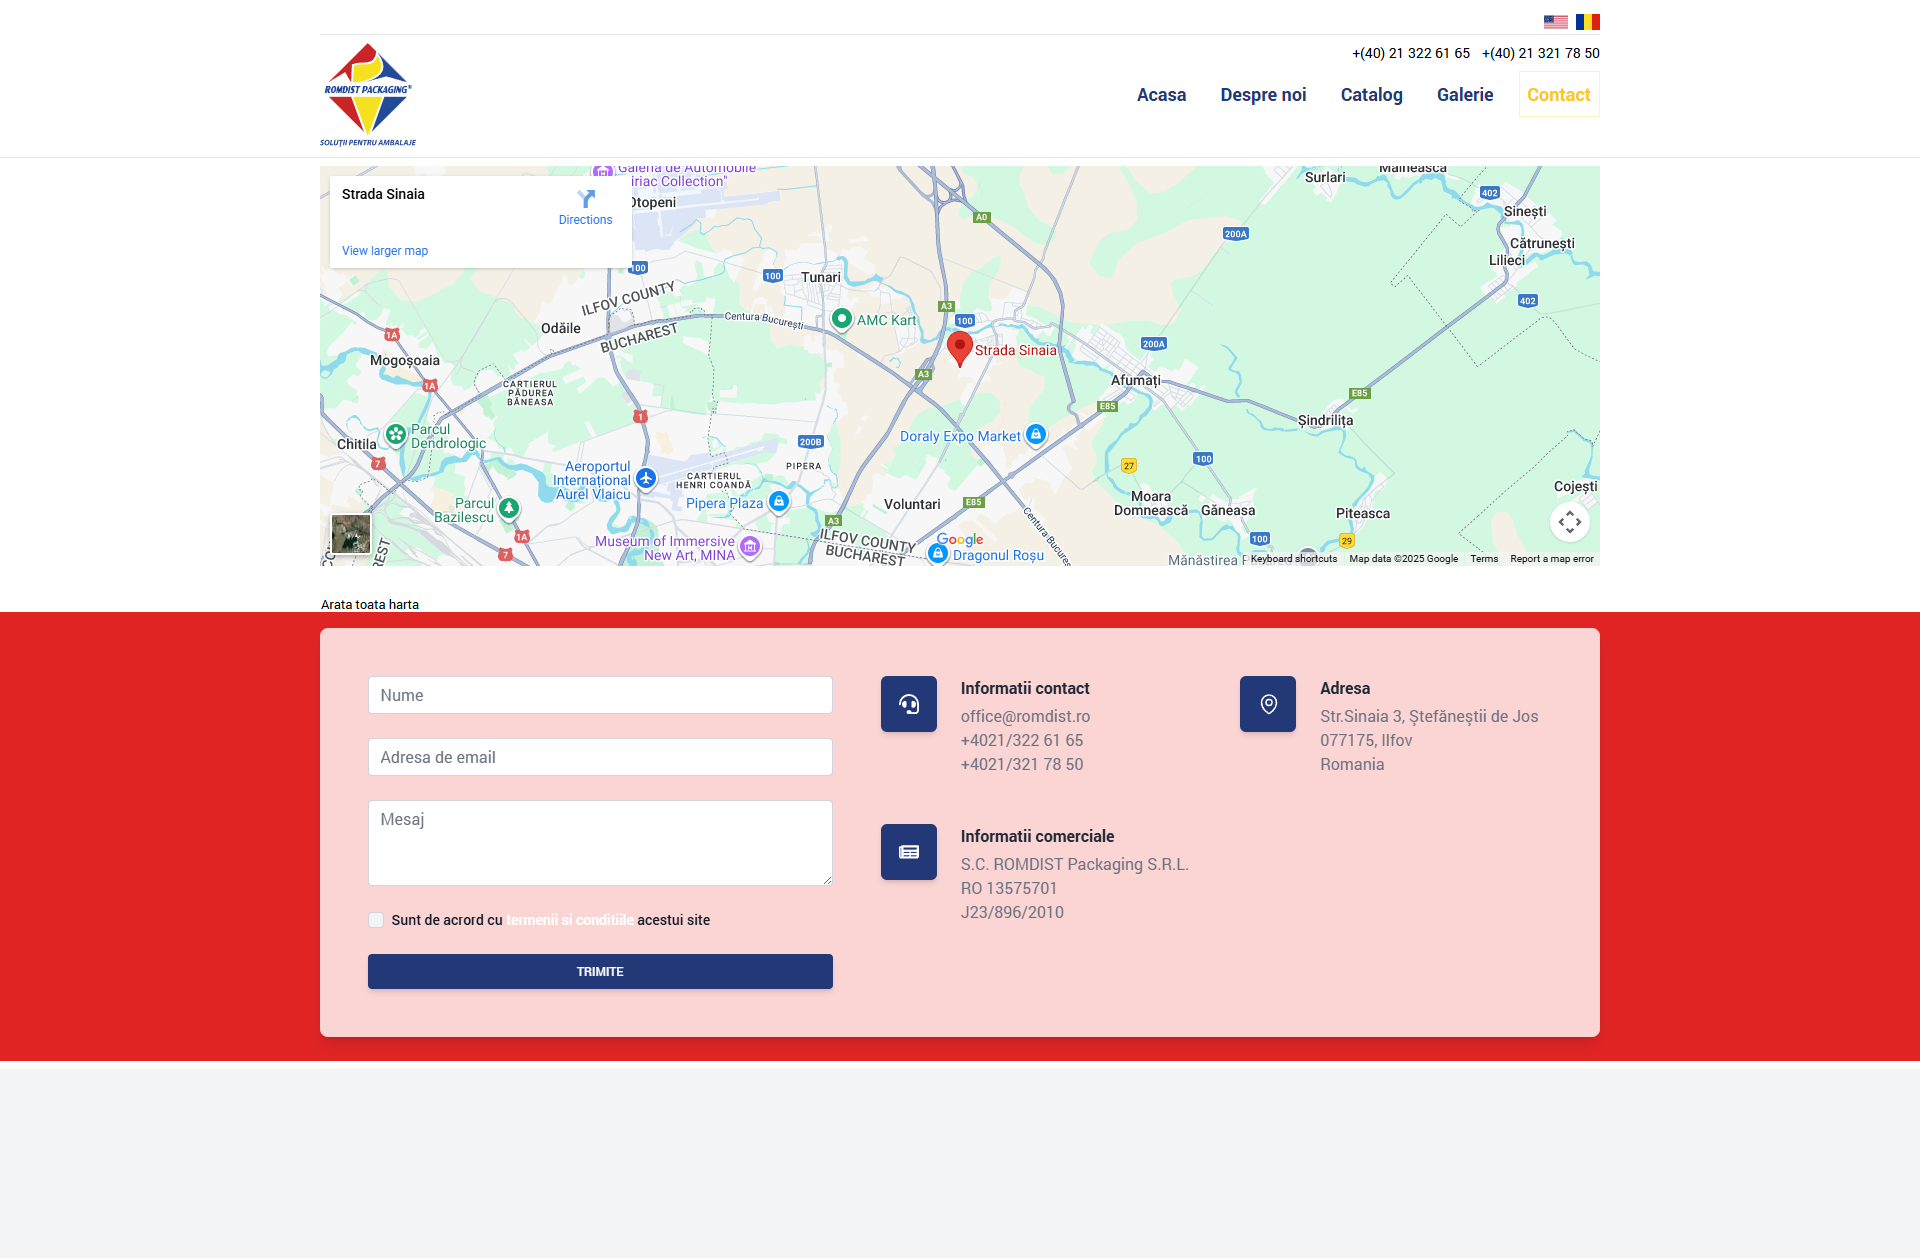Toggle the map camera controls icon
Image resolution: width=1920 pixels, height=1258 pixels.
click(1569, 522)
